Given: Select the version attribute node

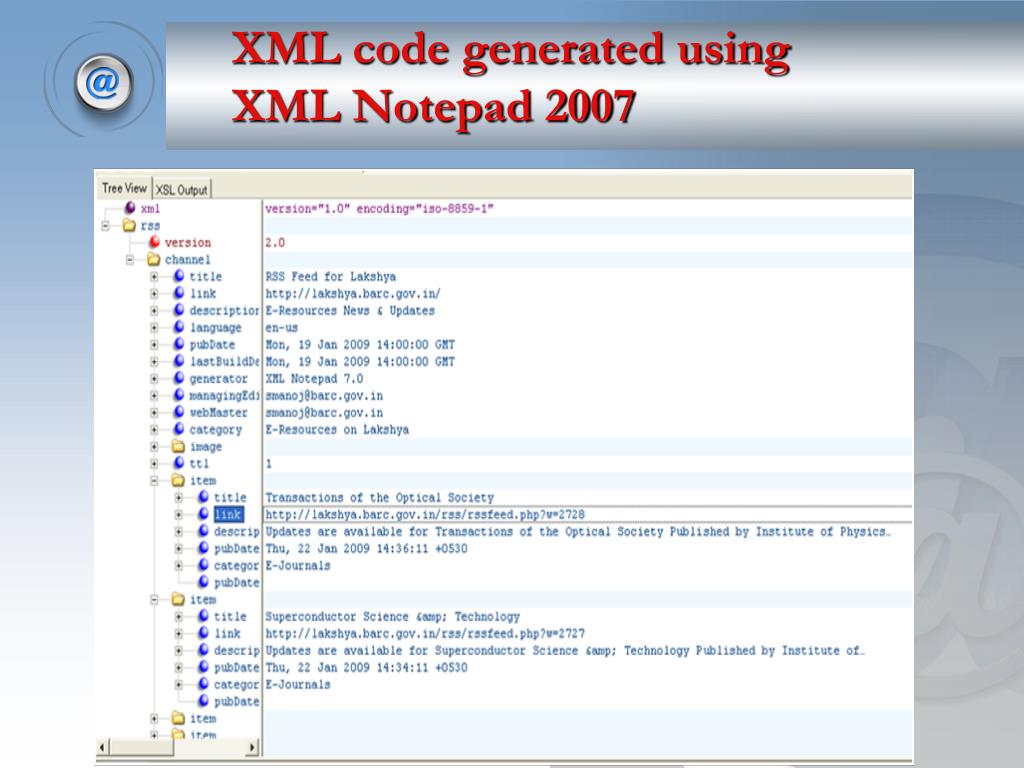Looking at the screenshot, I should pyautogui.click(x=187, y=243).
